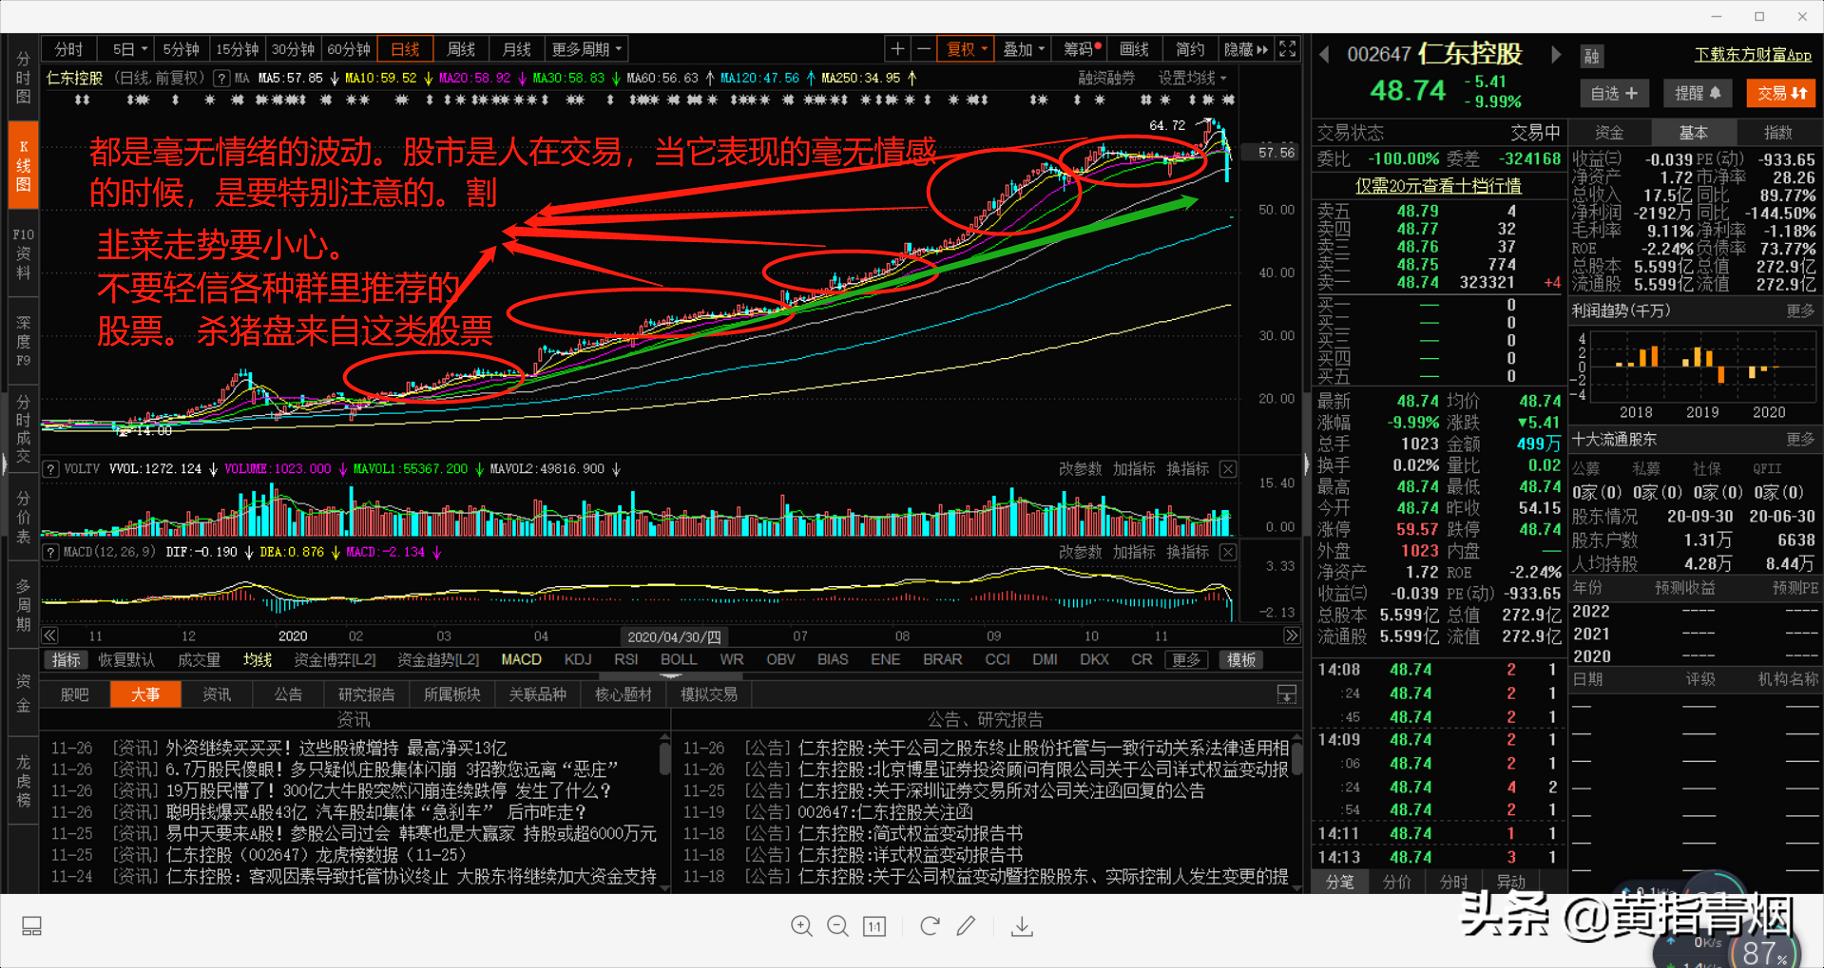Click the 交易 trade button
Image resolution: width=1824 pixels, height=968 pixels.
click(1780, 92)
